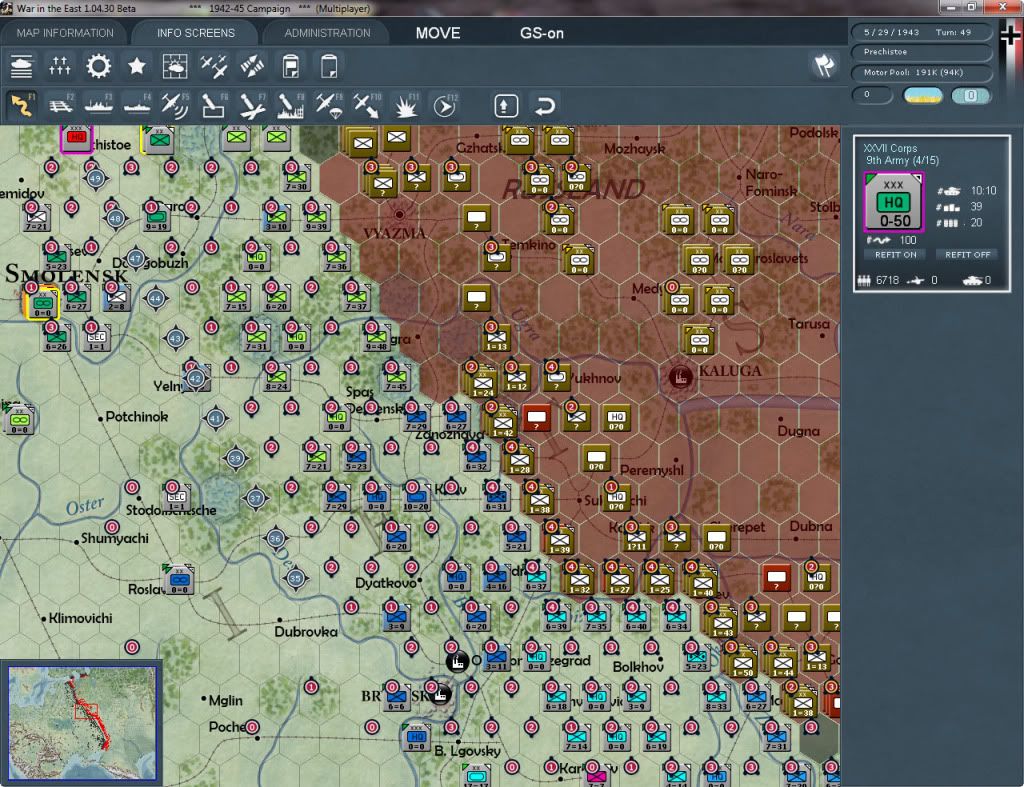This screenshot has width=1024, height=787.
Task: Click fort level marker 49
Action: (x=96, y=178)
